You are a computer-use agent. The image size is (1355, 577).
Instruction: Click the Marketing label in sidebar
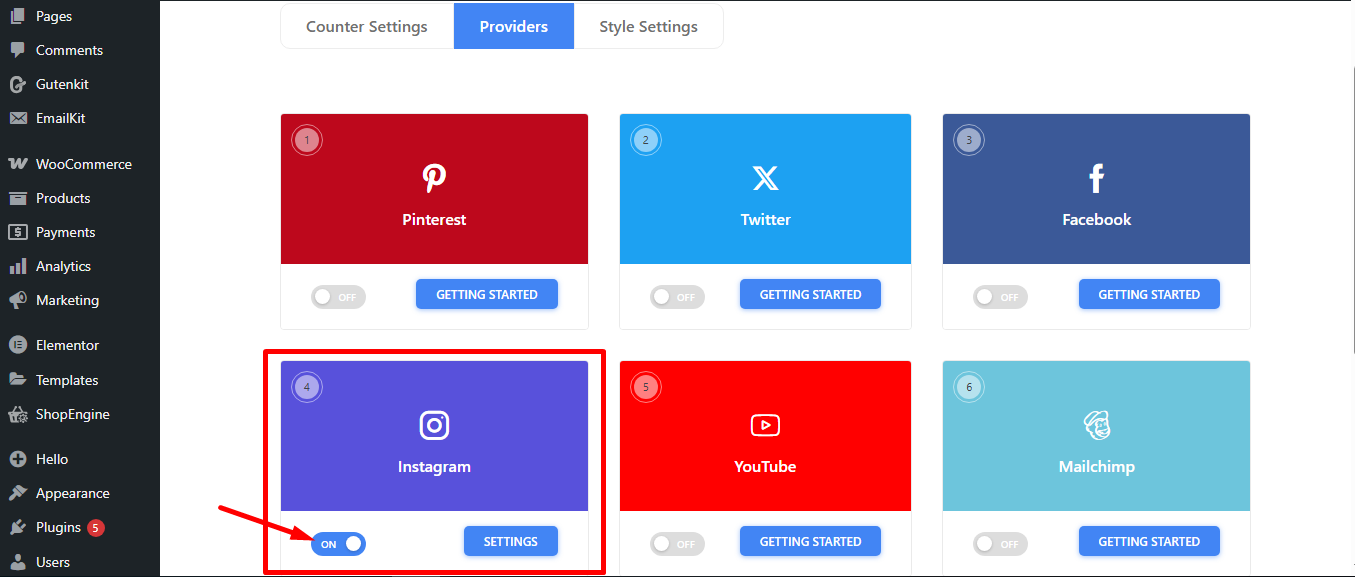(67, 300)
